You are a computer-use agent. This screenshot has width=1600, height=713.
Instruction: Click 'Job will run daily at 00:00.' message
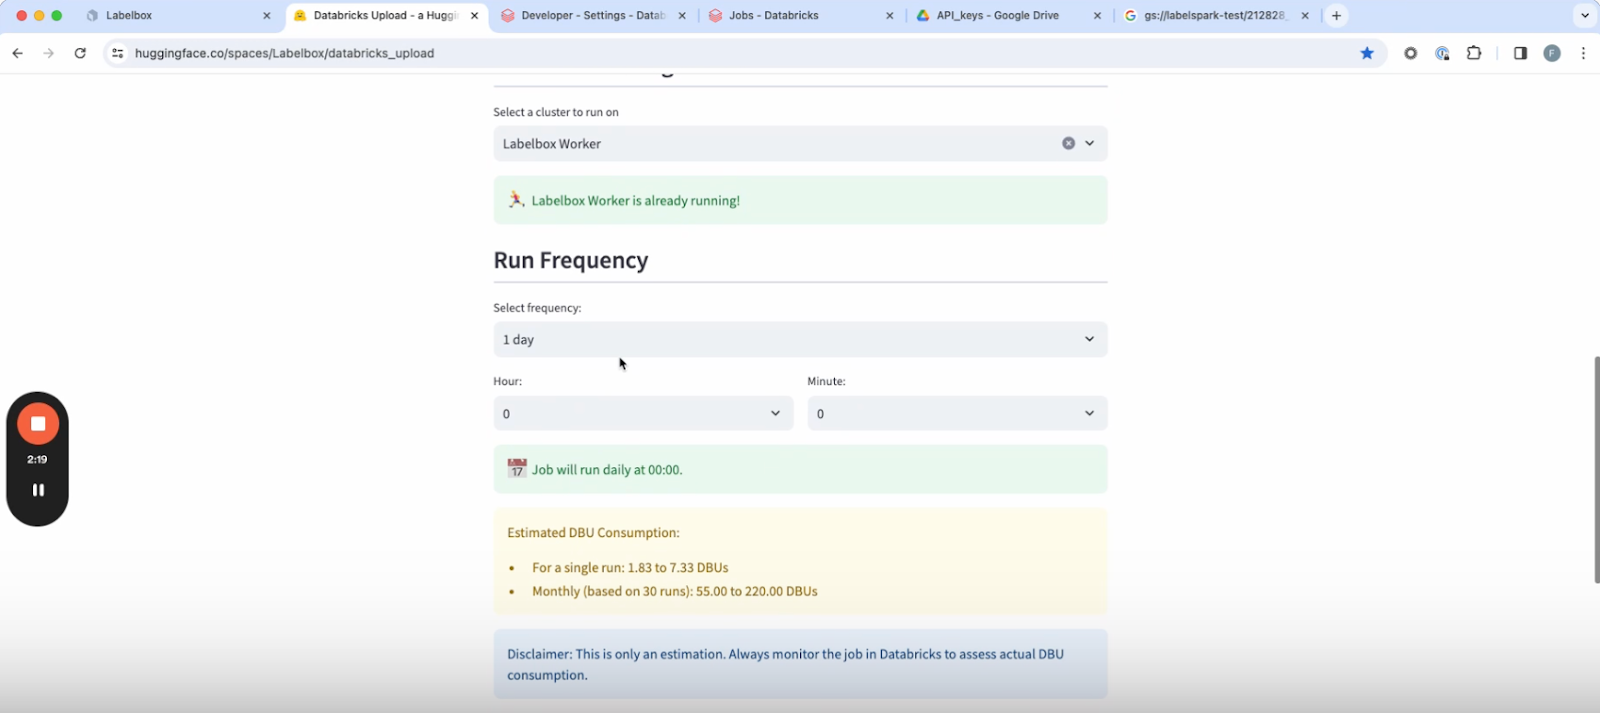(x=607, y=470)
